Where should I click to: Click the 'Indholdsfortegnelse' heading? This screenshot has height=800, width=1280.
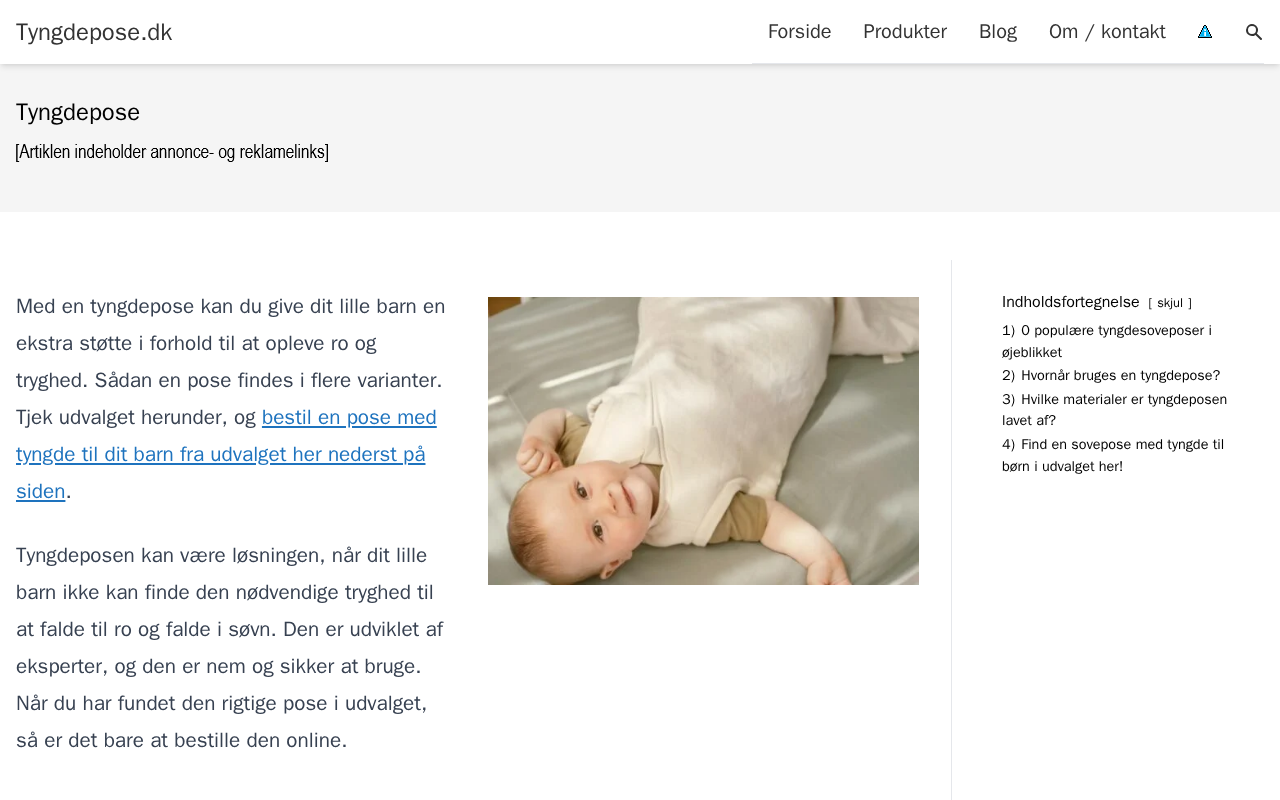click(1070, 302)
